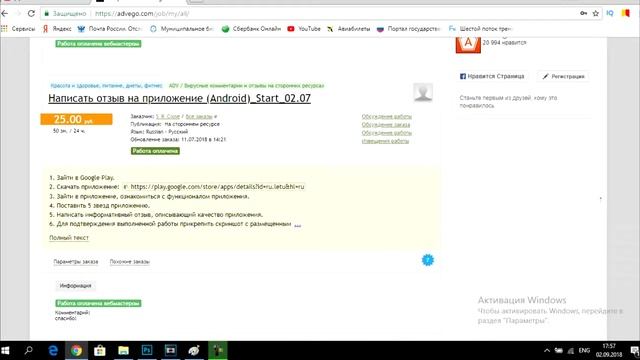Reload the advego.com page
This screenshot has height=360, width=640.
tap(31, 13)
